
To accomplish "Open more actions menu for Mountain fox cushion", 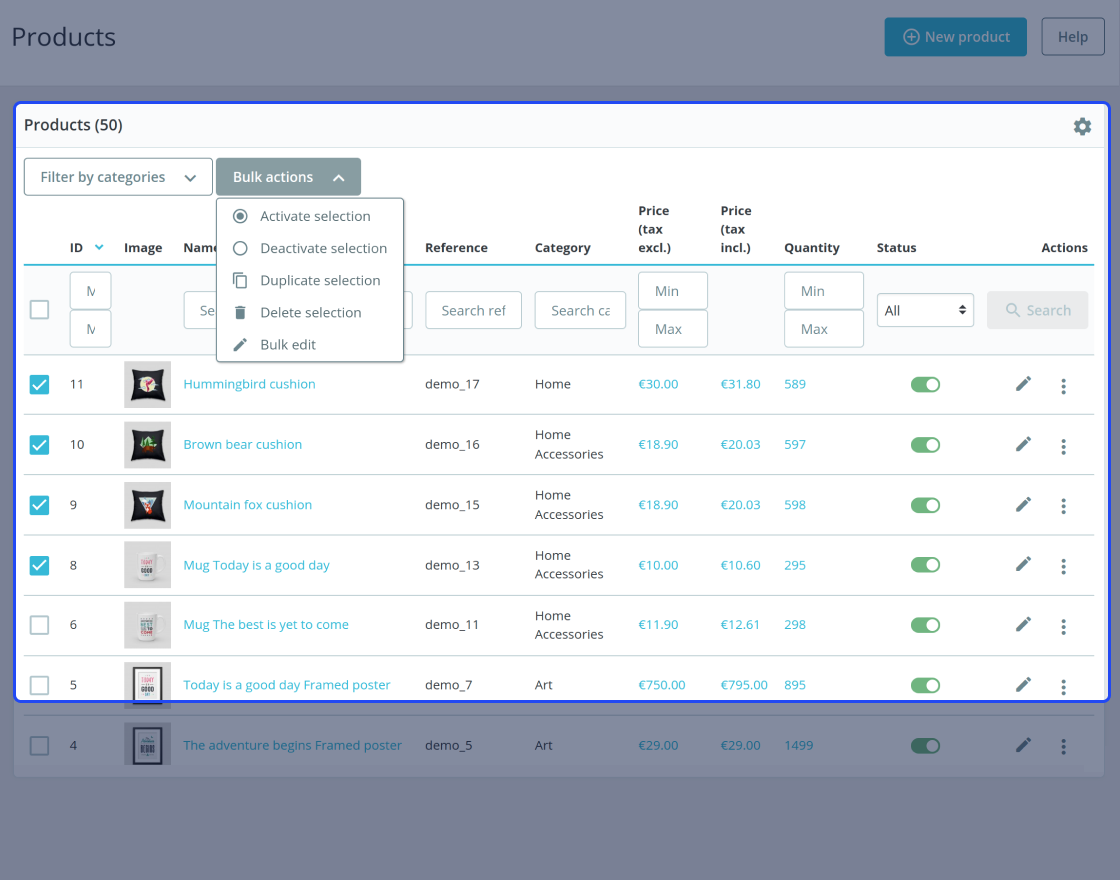I will [1064, 506].
